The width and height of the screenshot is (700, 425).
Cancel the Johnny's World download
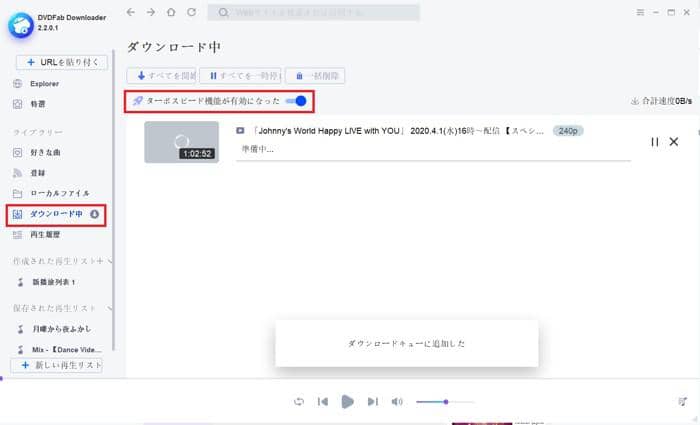click(x=674, y=142)
